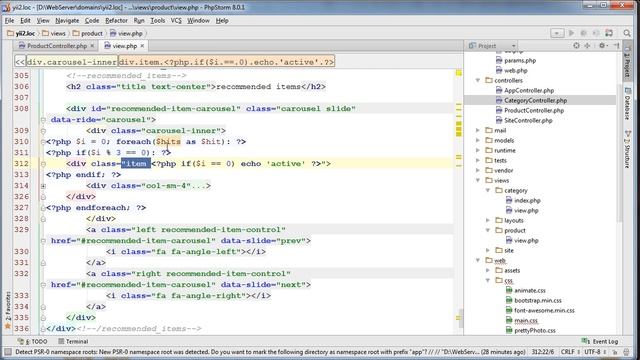
Task: Open the VCS menu
Action: (176, 20)
